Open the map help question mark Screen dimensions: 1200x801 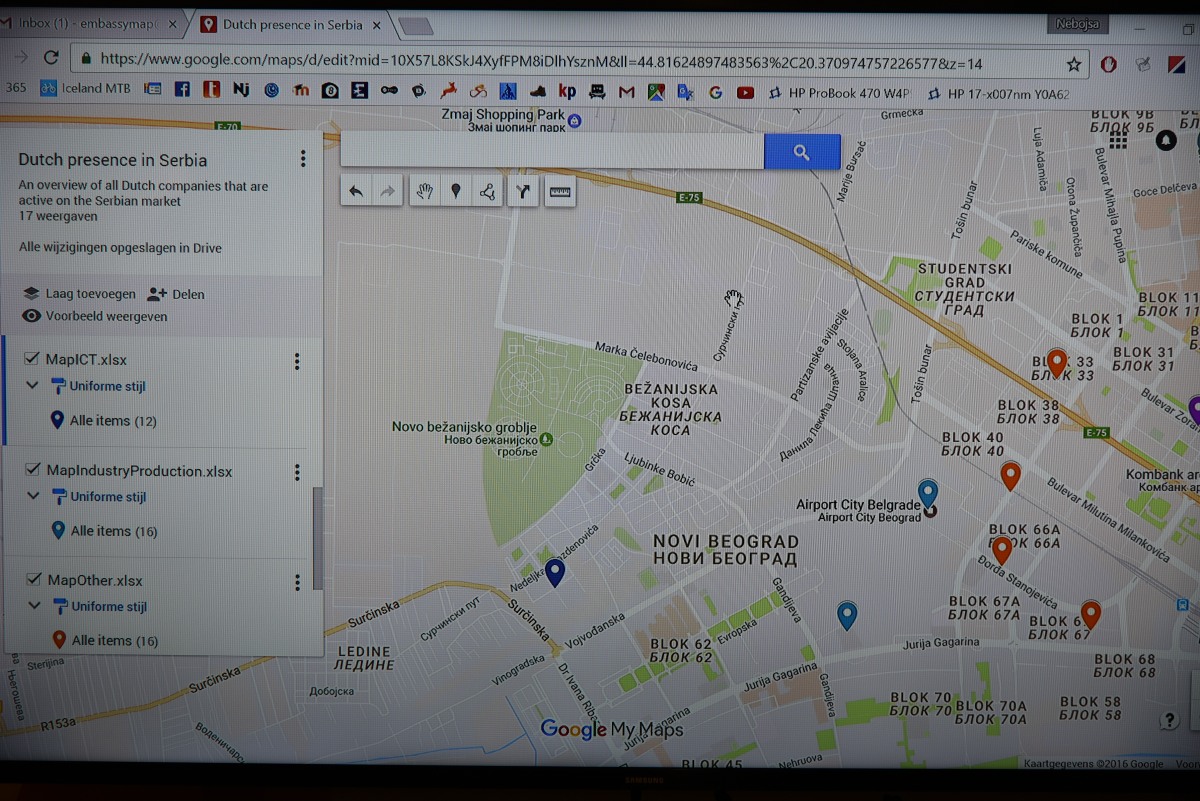click(1169, 720)
